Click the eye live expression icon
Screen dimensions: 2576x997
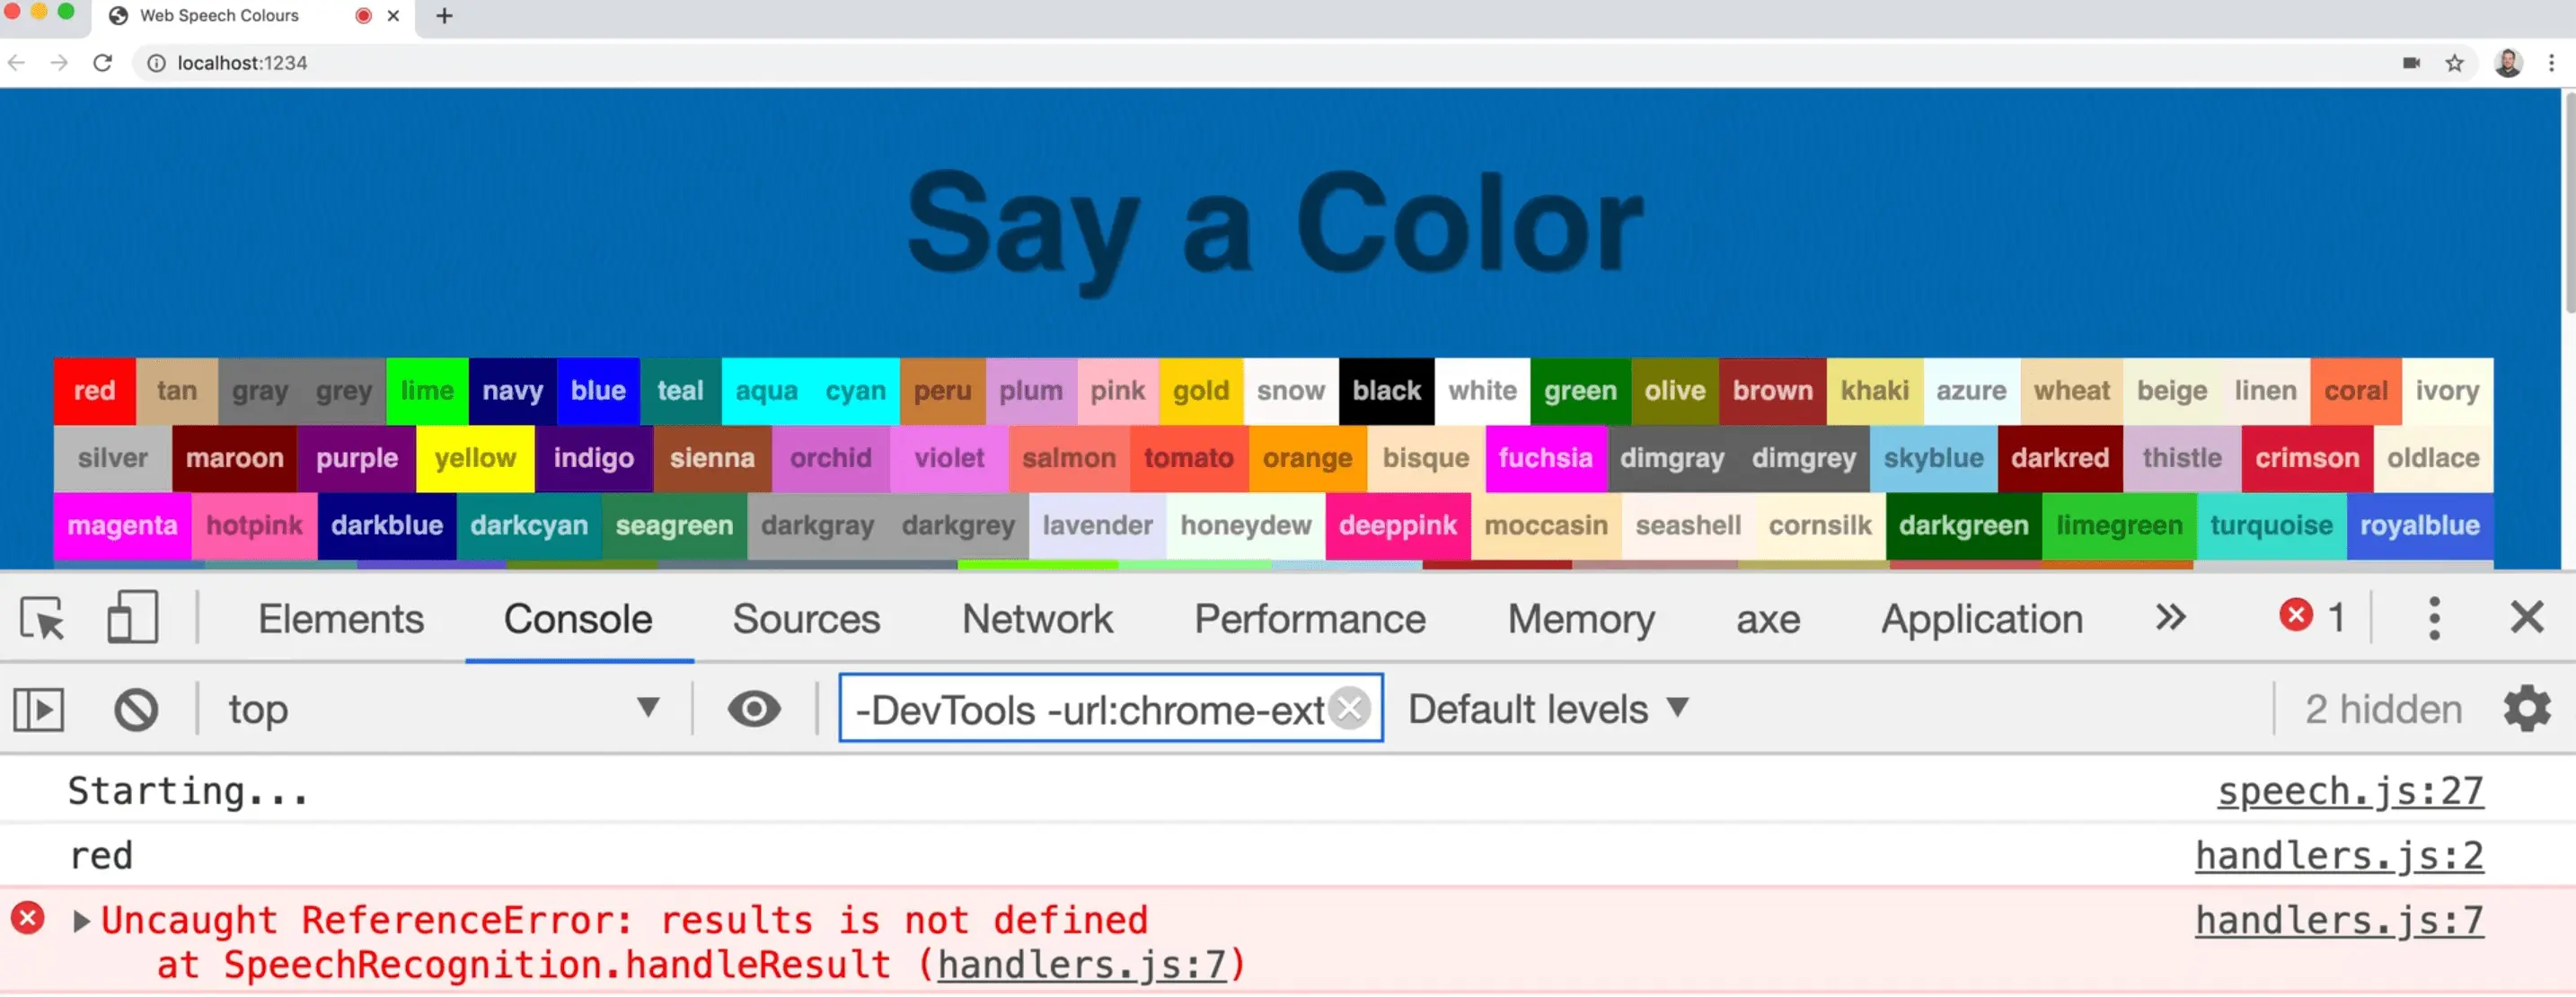click(x=754, y=709)
